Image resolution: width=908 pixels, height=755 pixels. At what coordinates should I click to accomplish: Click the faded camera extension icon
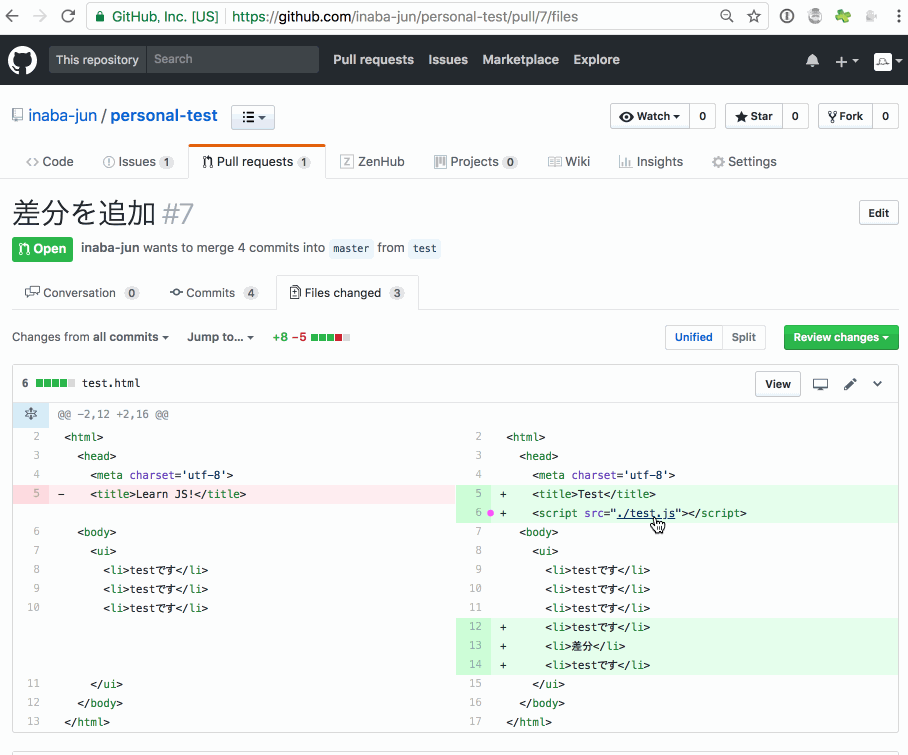(x=871, y=16)
